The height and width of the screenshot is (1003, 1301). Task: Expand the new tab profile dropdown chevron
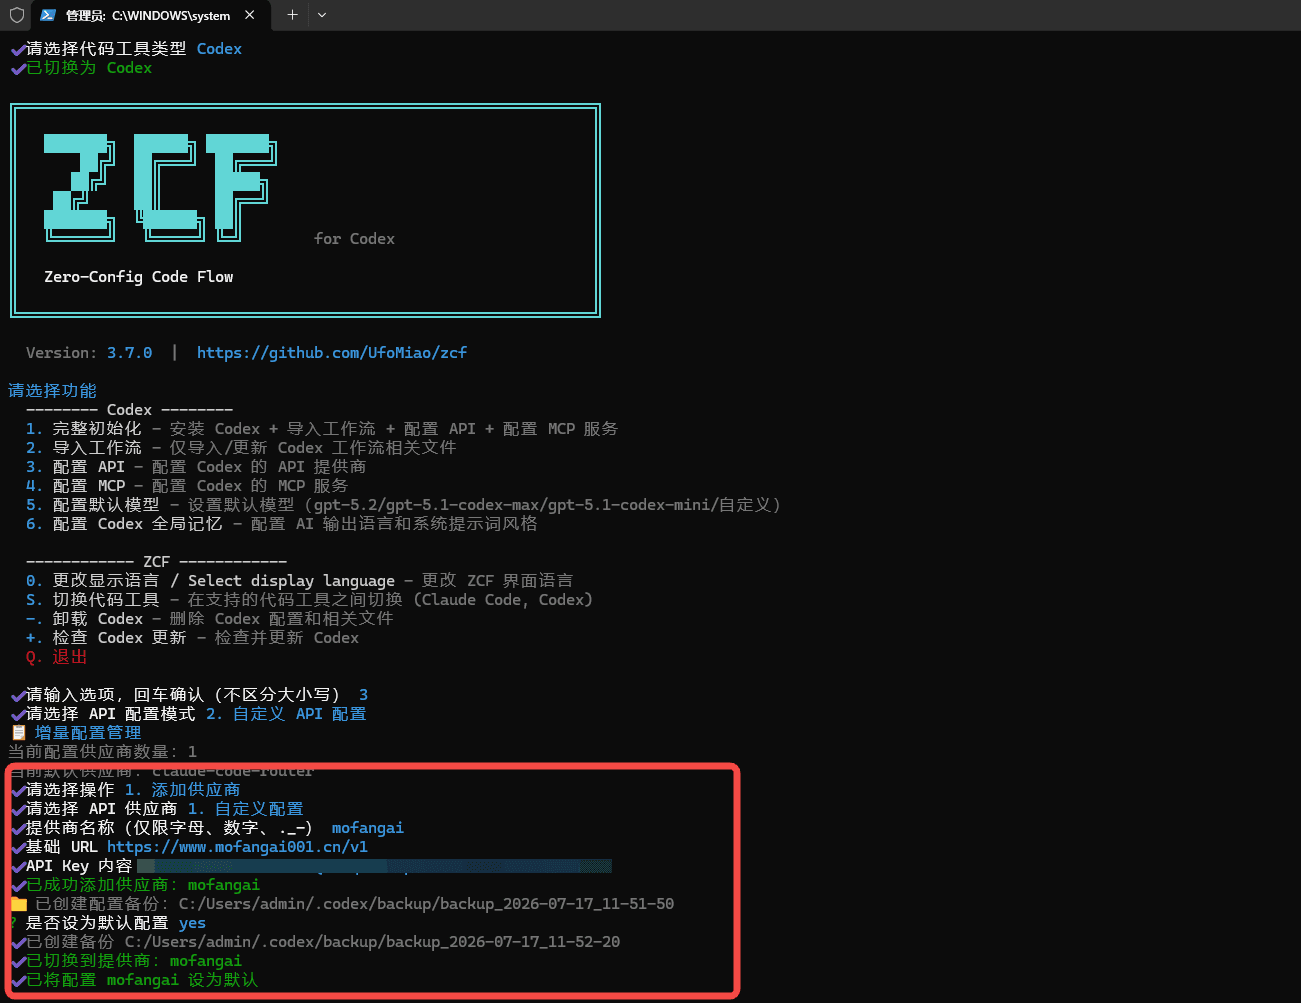(x=322, y=15)
